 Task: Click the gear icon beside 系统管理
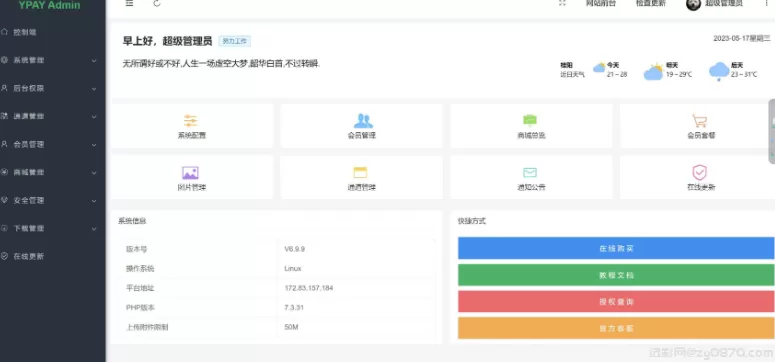click(4, 60)
